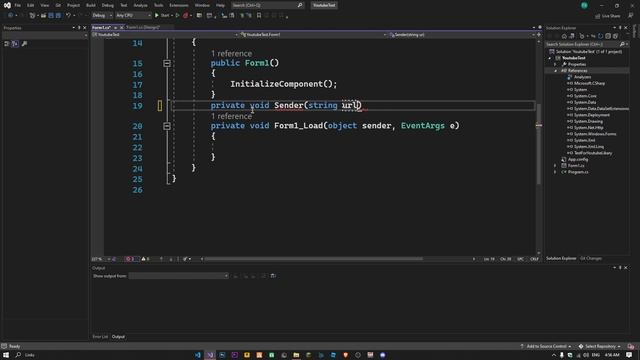Image resolution: width=640 pixels, height=360 pixels.
Task: Select the Microsoft.CSharp reference
Action: (x=589, y=83)
